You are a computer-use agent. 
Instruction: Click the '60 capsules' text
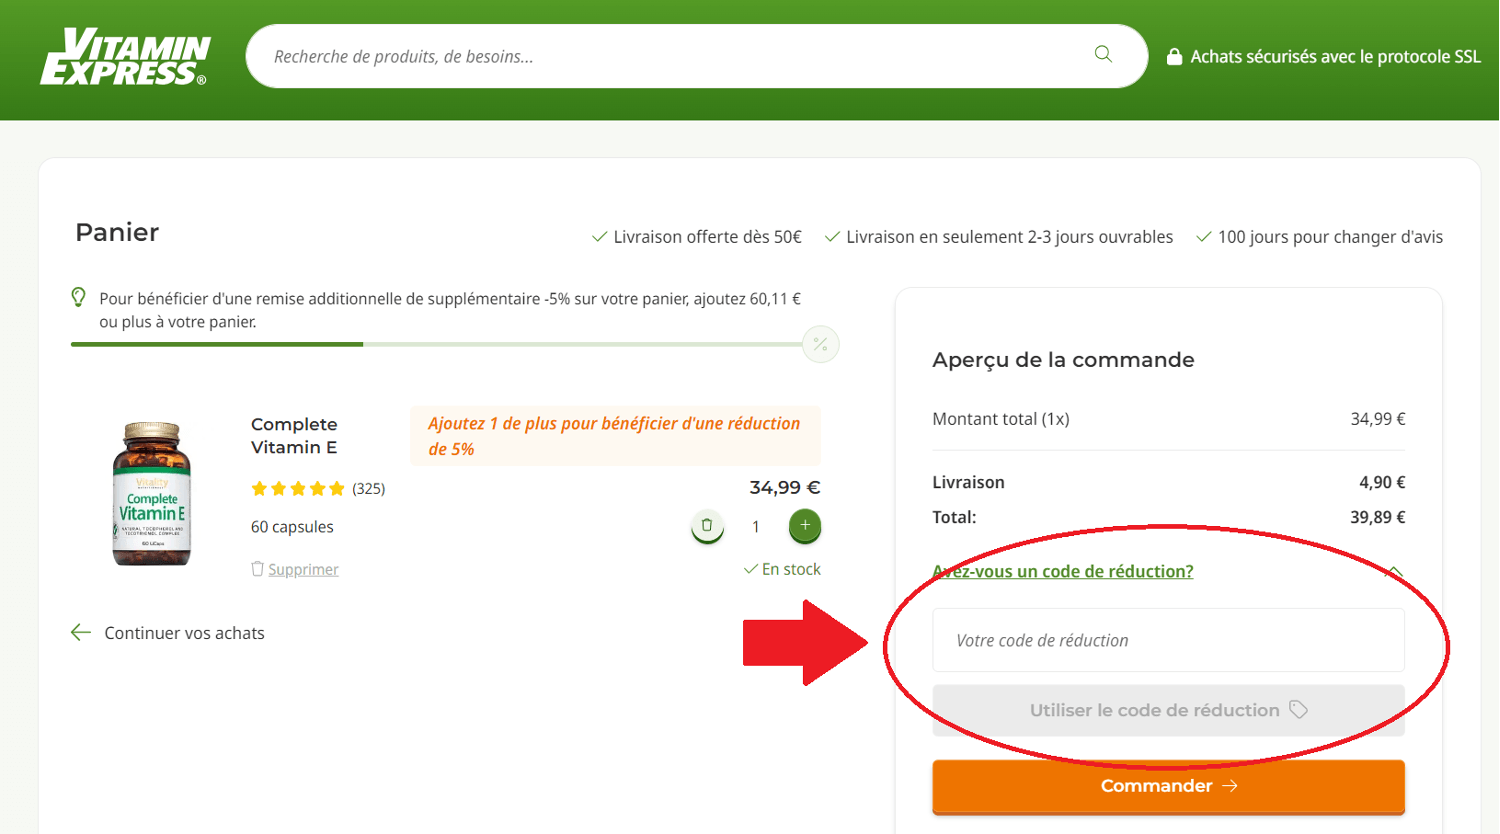pyautogui.click(x=292, y=527)
